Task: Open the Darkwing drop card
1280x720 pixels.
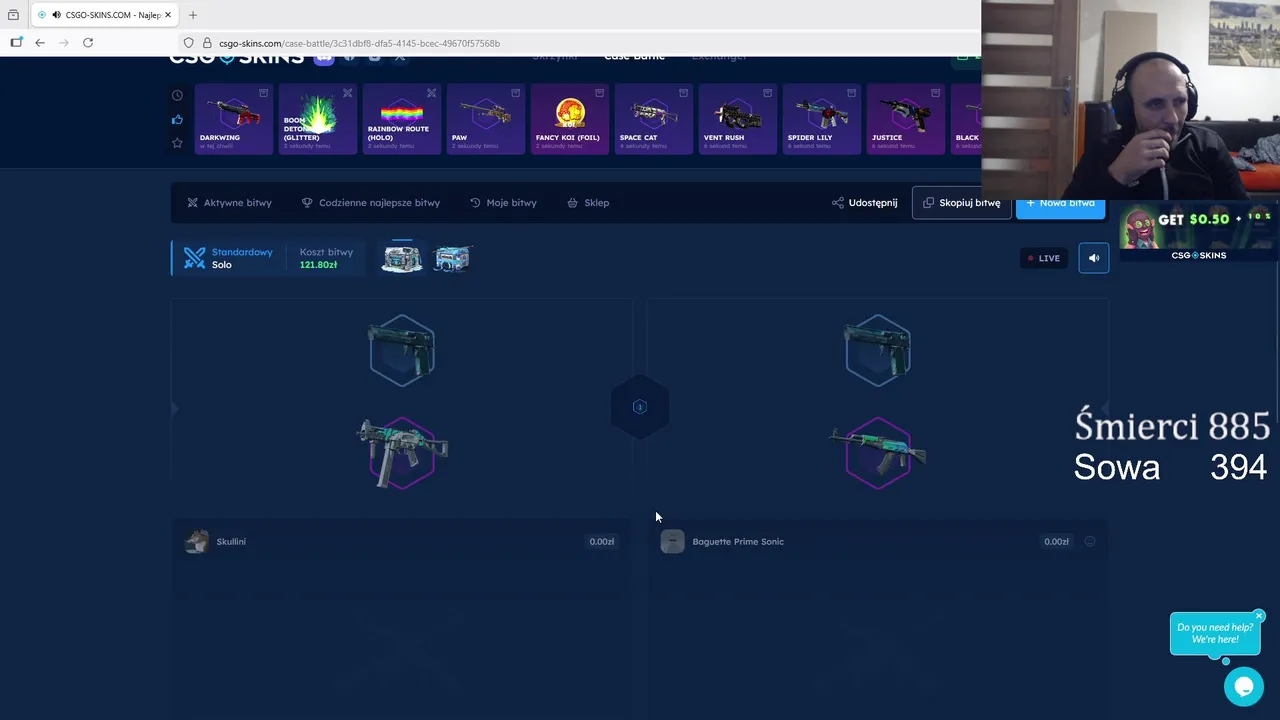Action: pyautogui.click(x=233, y=119)
